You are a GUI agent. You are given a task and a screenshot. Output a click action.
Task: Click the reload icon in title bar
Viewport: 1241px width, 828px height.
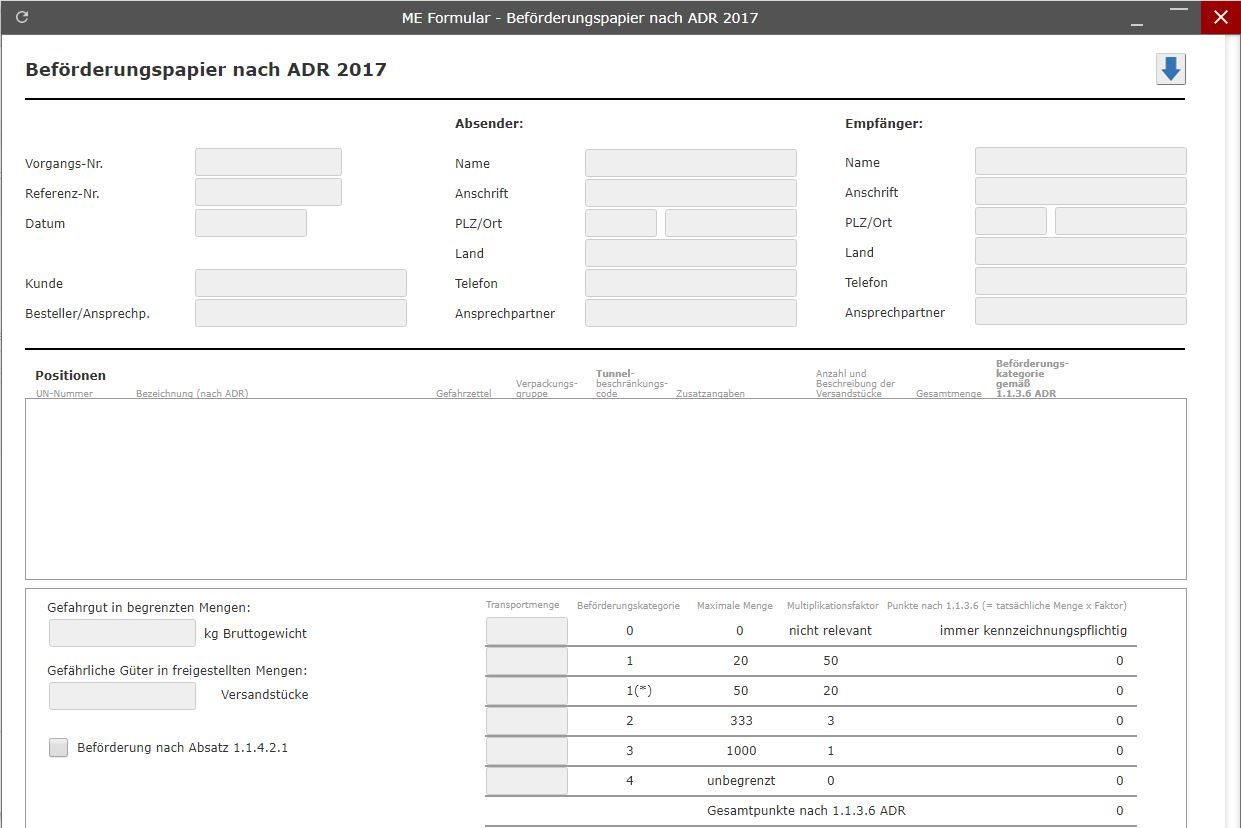(x=22, y=17)
